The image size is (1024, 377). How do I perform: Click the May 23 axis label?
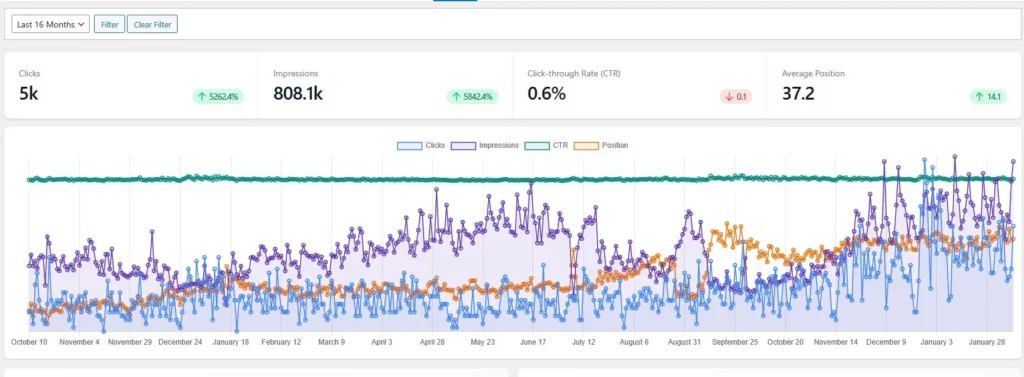pyautogui.click(x=483, y=342)
